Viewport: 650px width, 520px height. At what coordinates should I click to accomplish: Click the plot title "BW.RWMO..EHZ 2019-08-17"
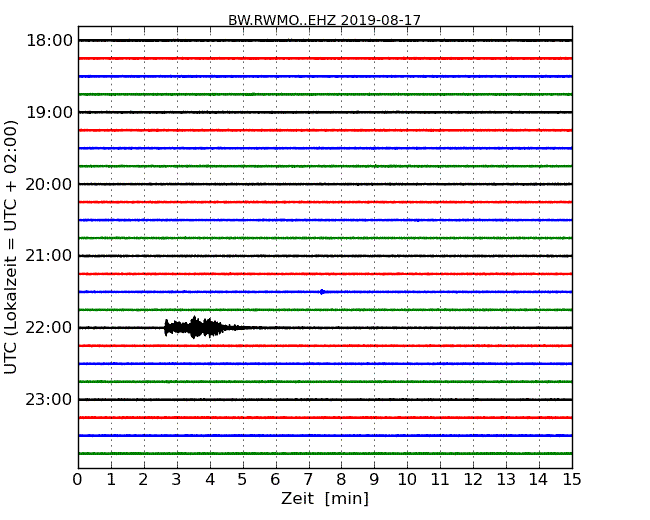point(325,20)
